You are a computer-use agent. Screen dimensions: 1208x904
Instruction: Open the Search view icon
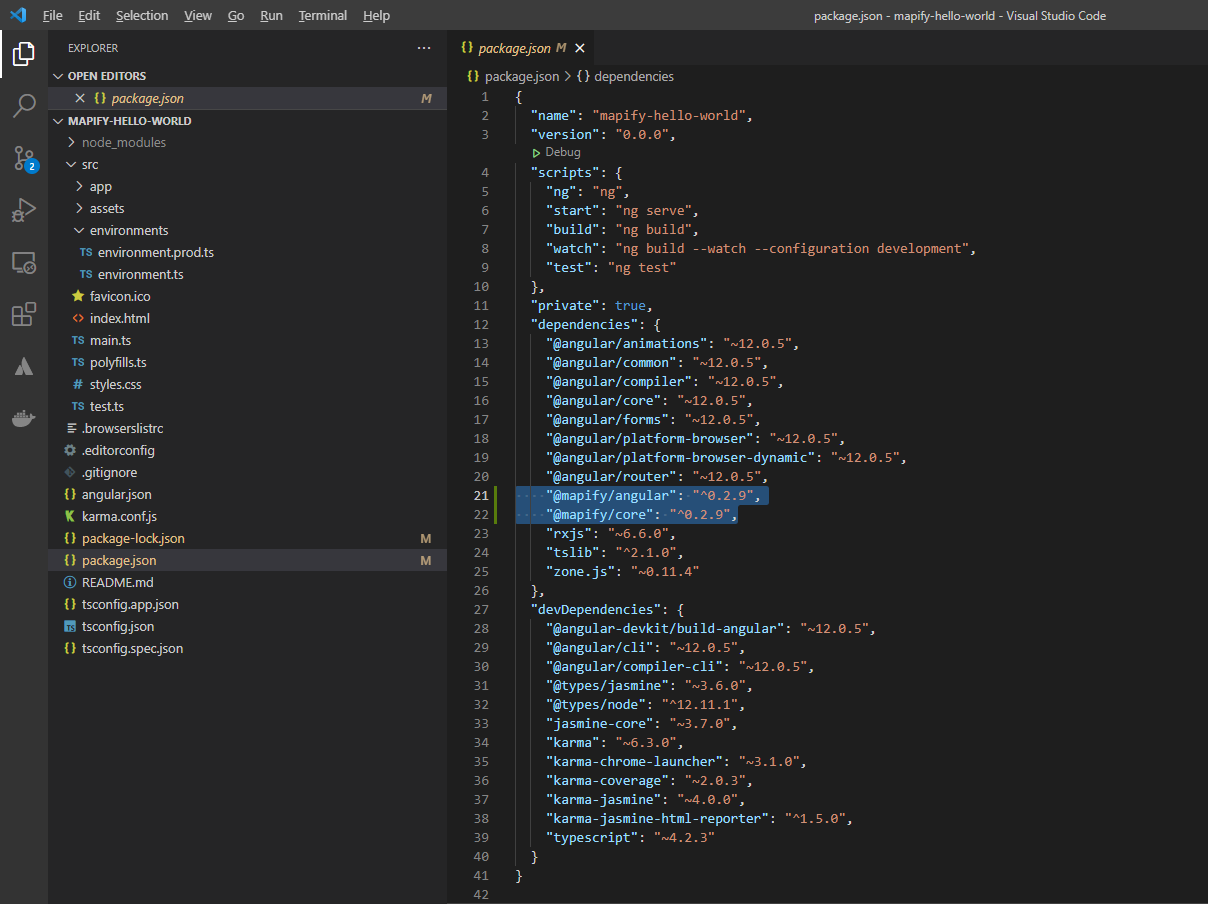click(x=24, y=106)
